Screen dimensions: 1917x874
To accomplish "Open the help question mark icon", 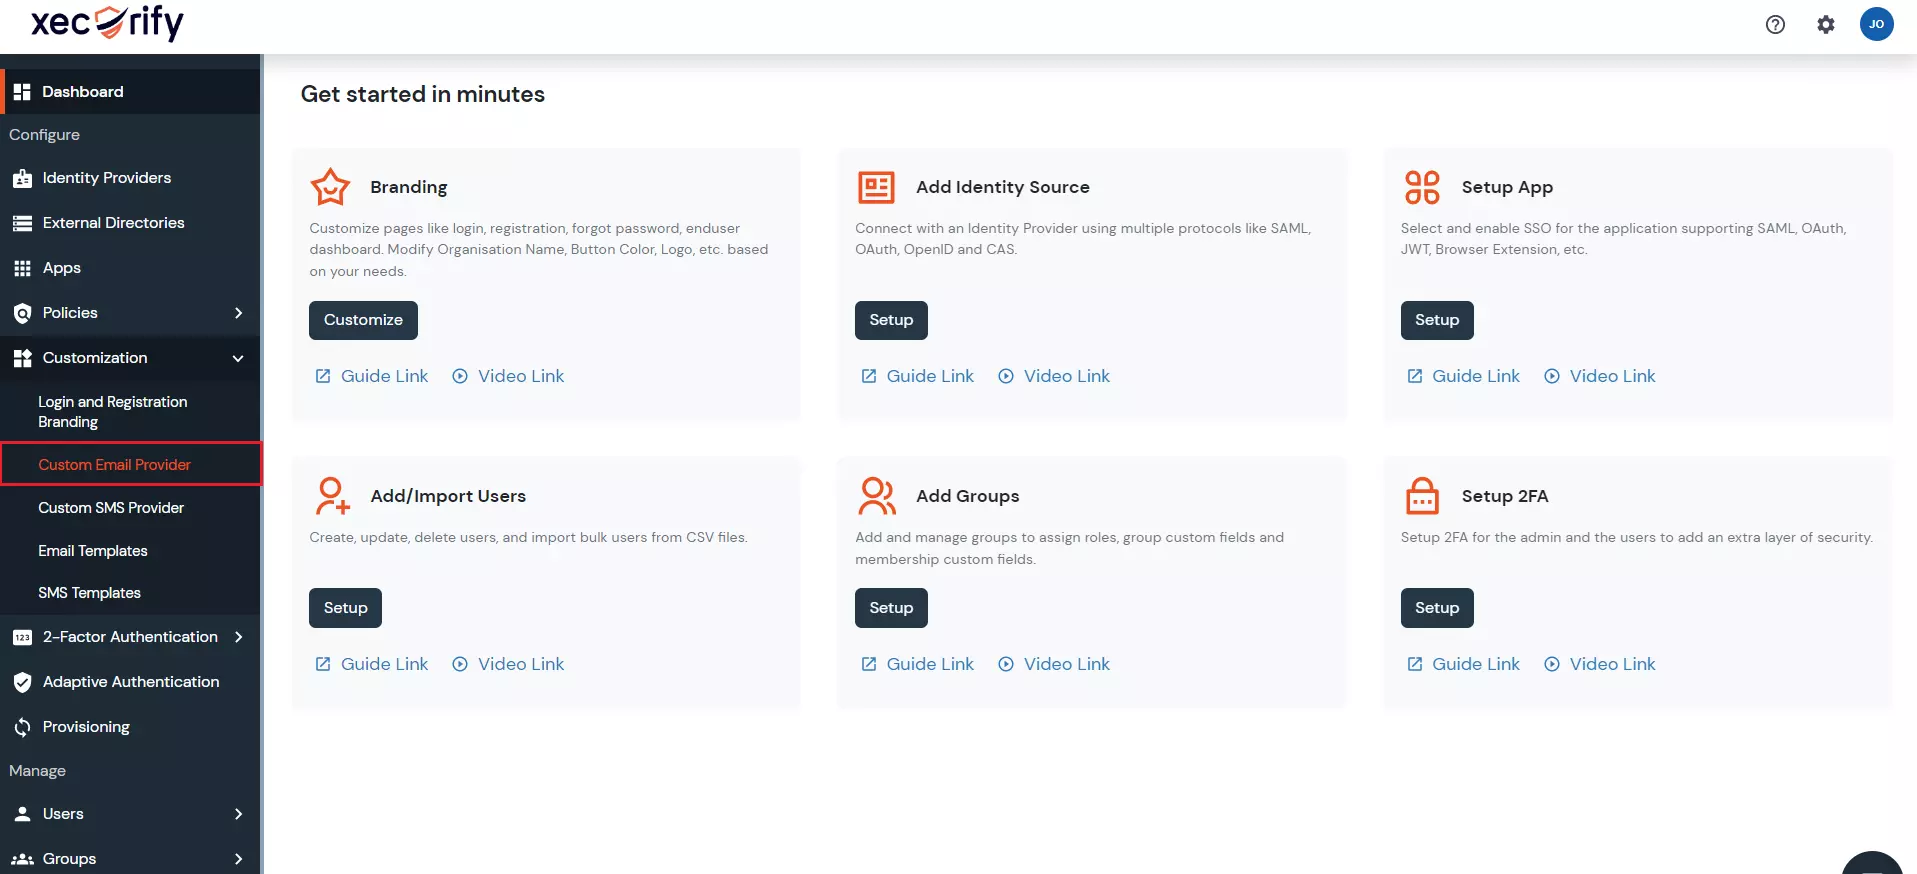I will pyautogui.click(x=1775, y=25).
